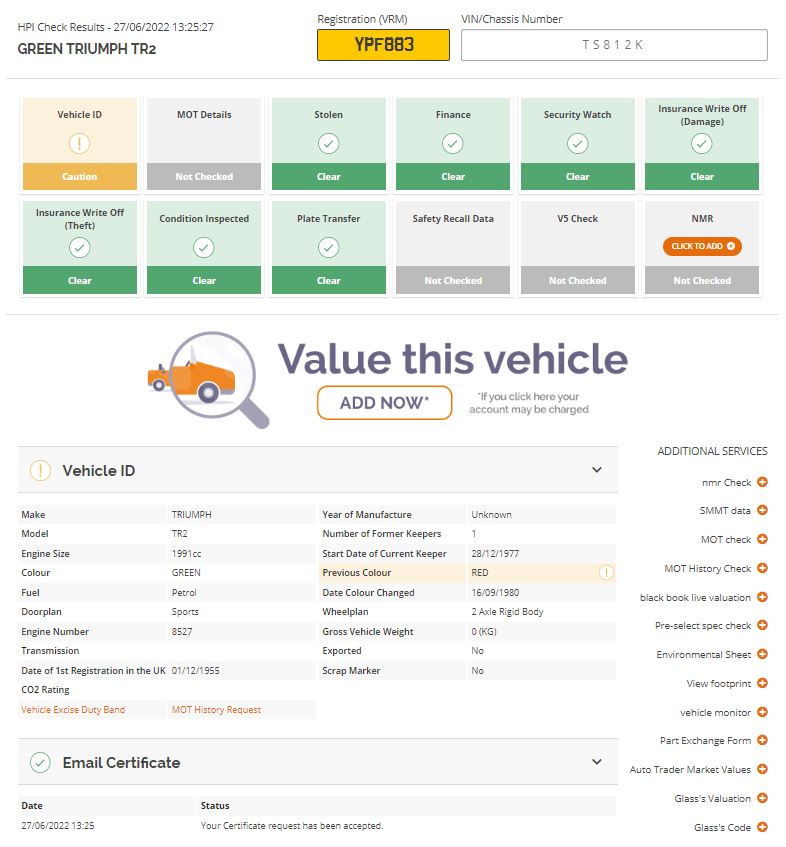
Task: Click Auto Trader Market Values text link
Action: coord(690,769)
